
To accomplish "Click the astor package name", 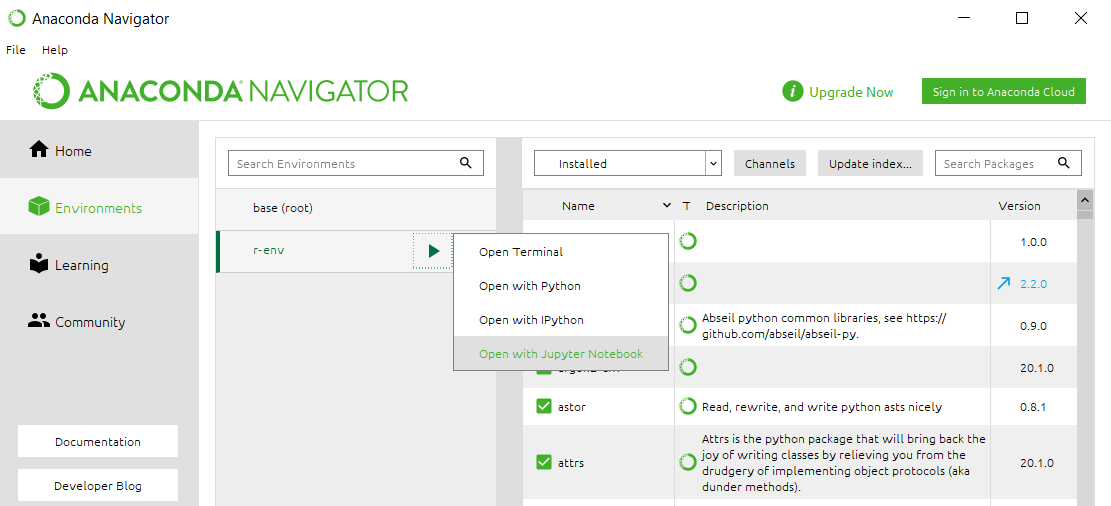I will pyautogui.click(x=572, y=407).
